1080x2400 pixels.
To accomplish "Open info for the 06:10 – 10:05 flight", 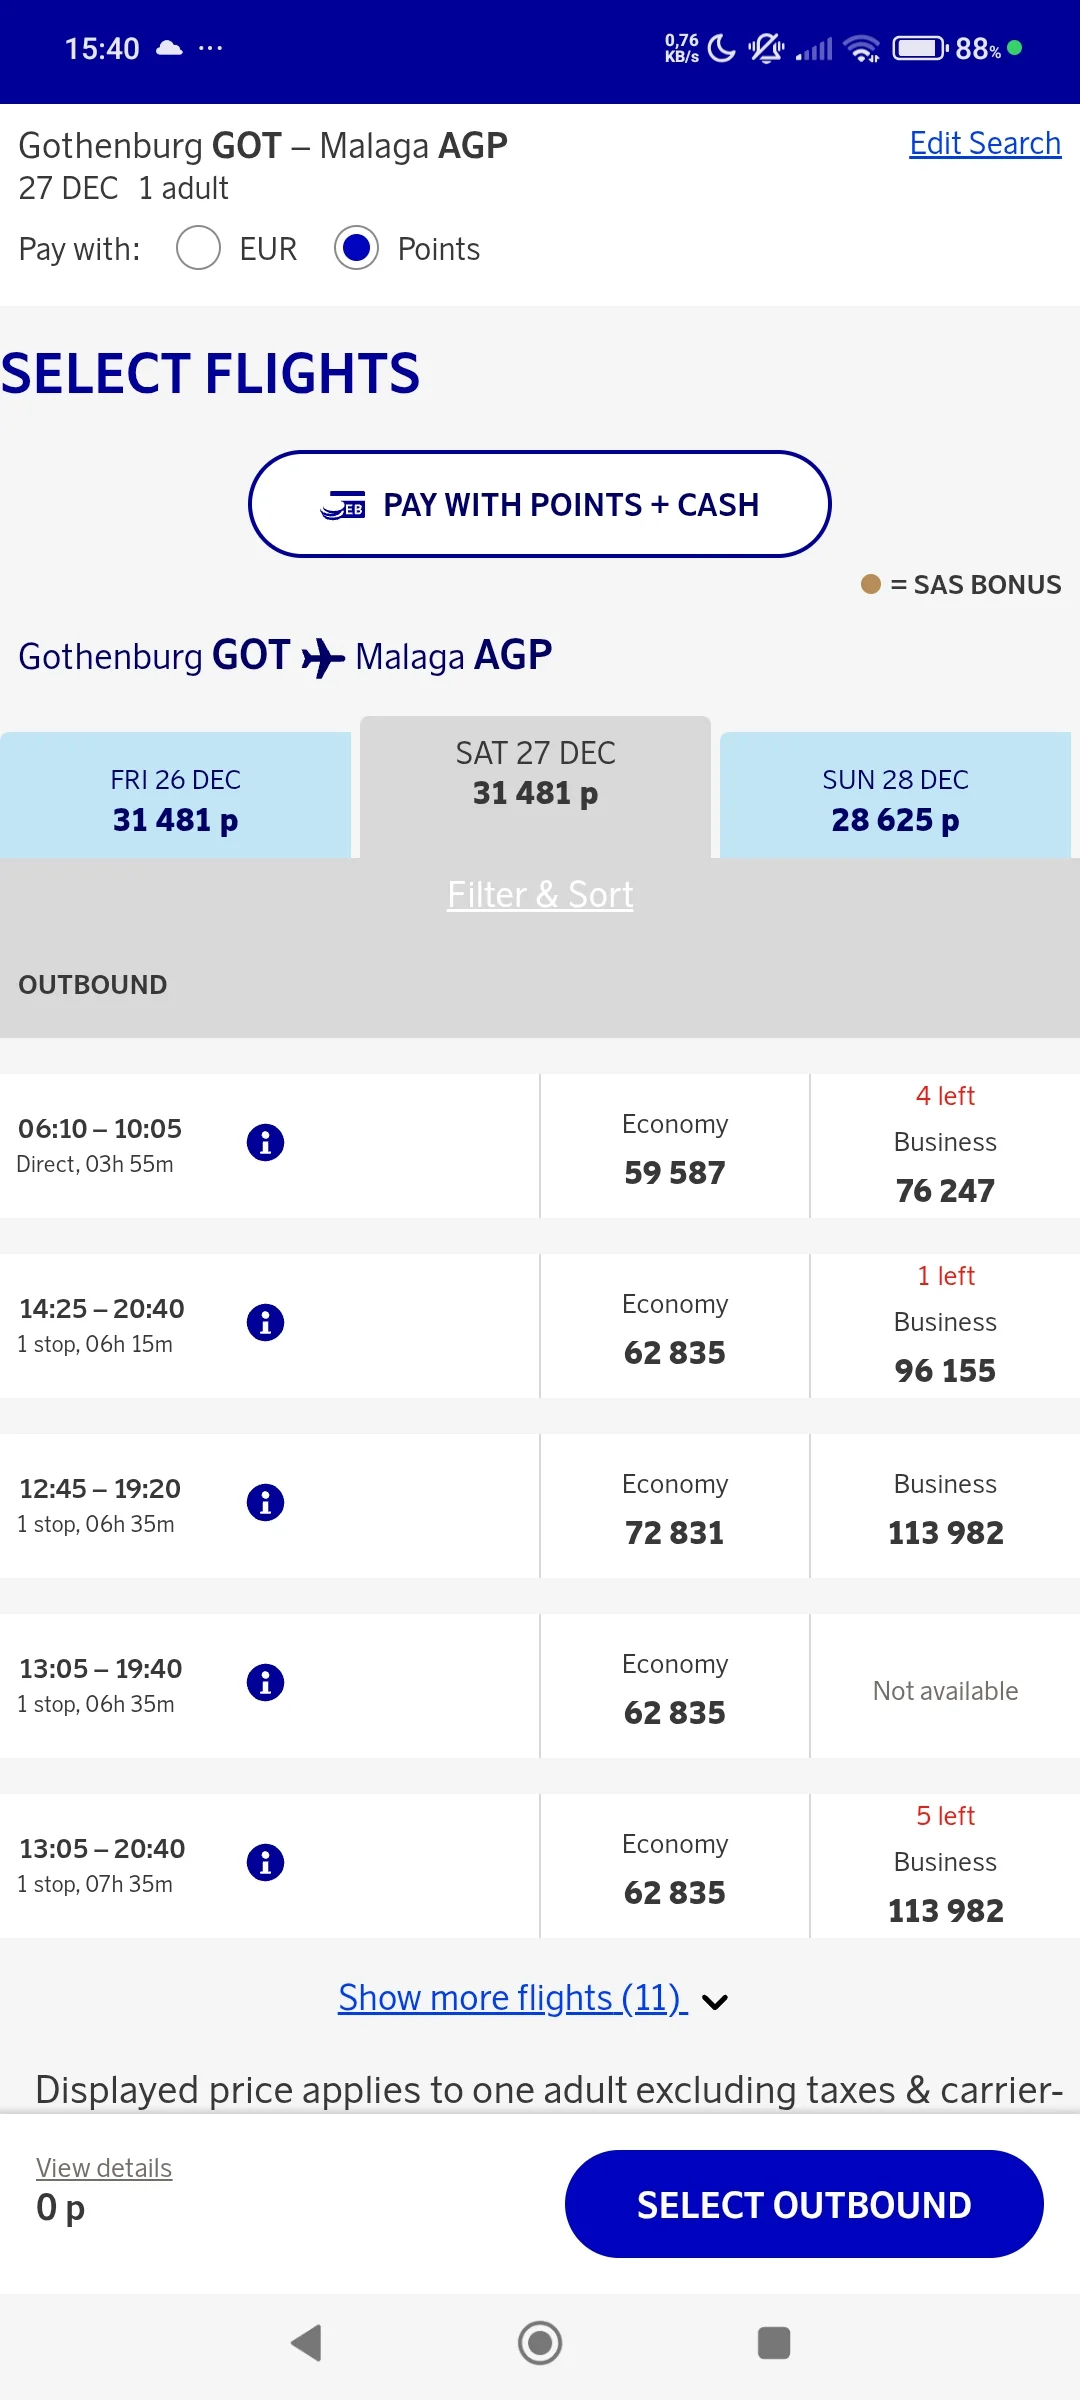I will pyautogui.click(x=265, y=1142).
